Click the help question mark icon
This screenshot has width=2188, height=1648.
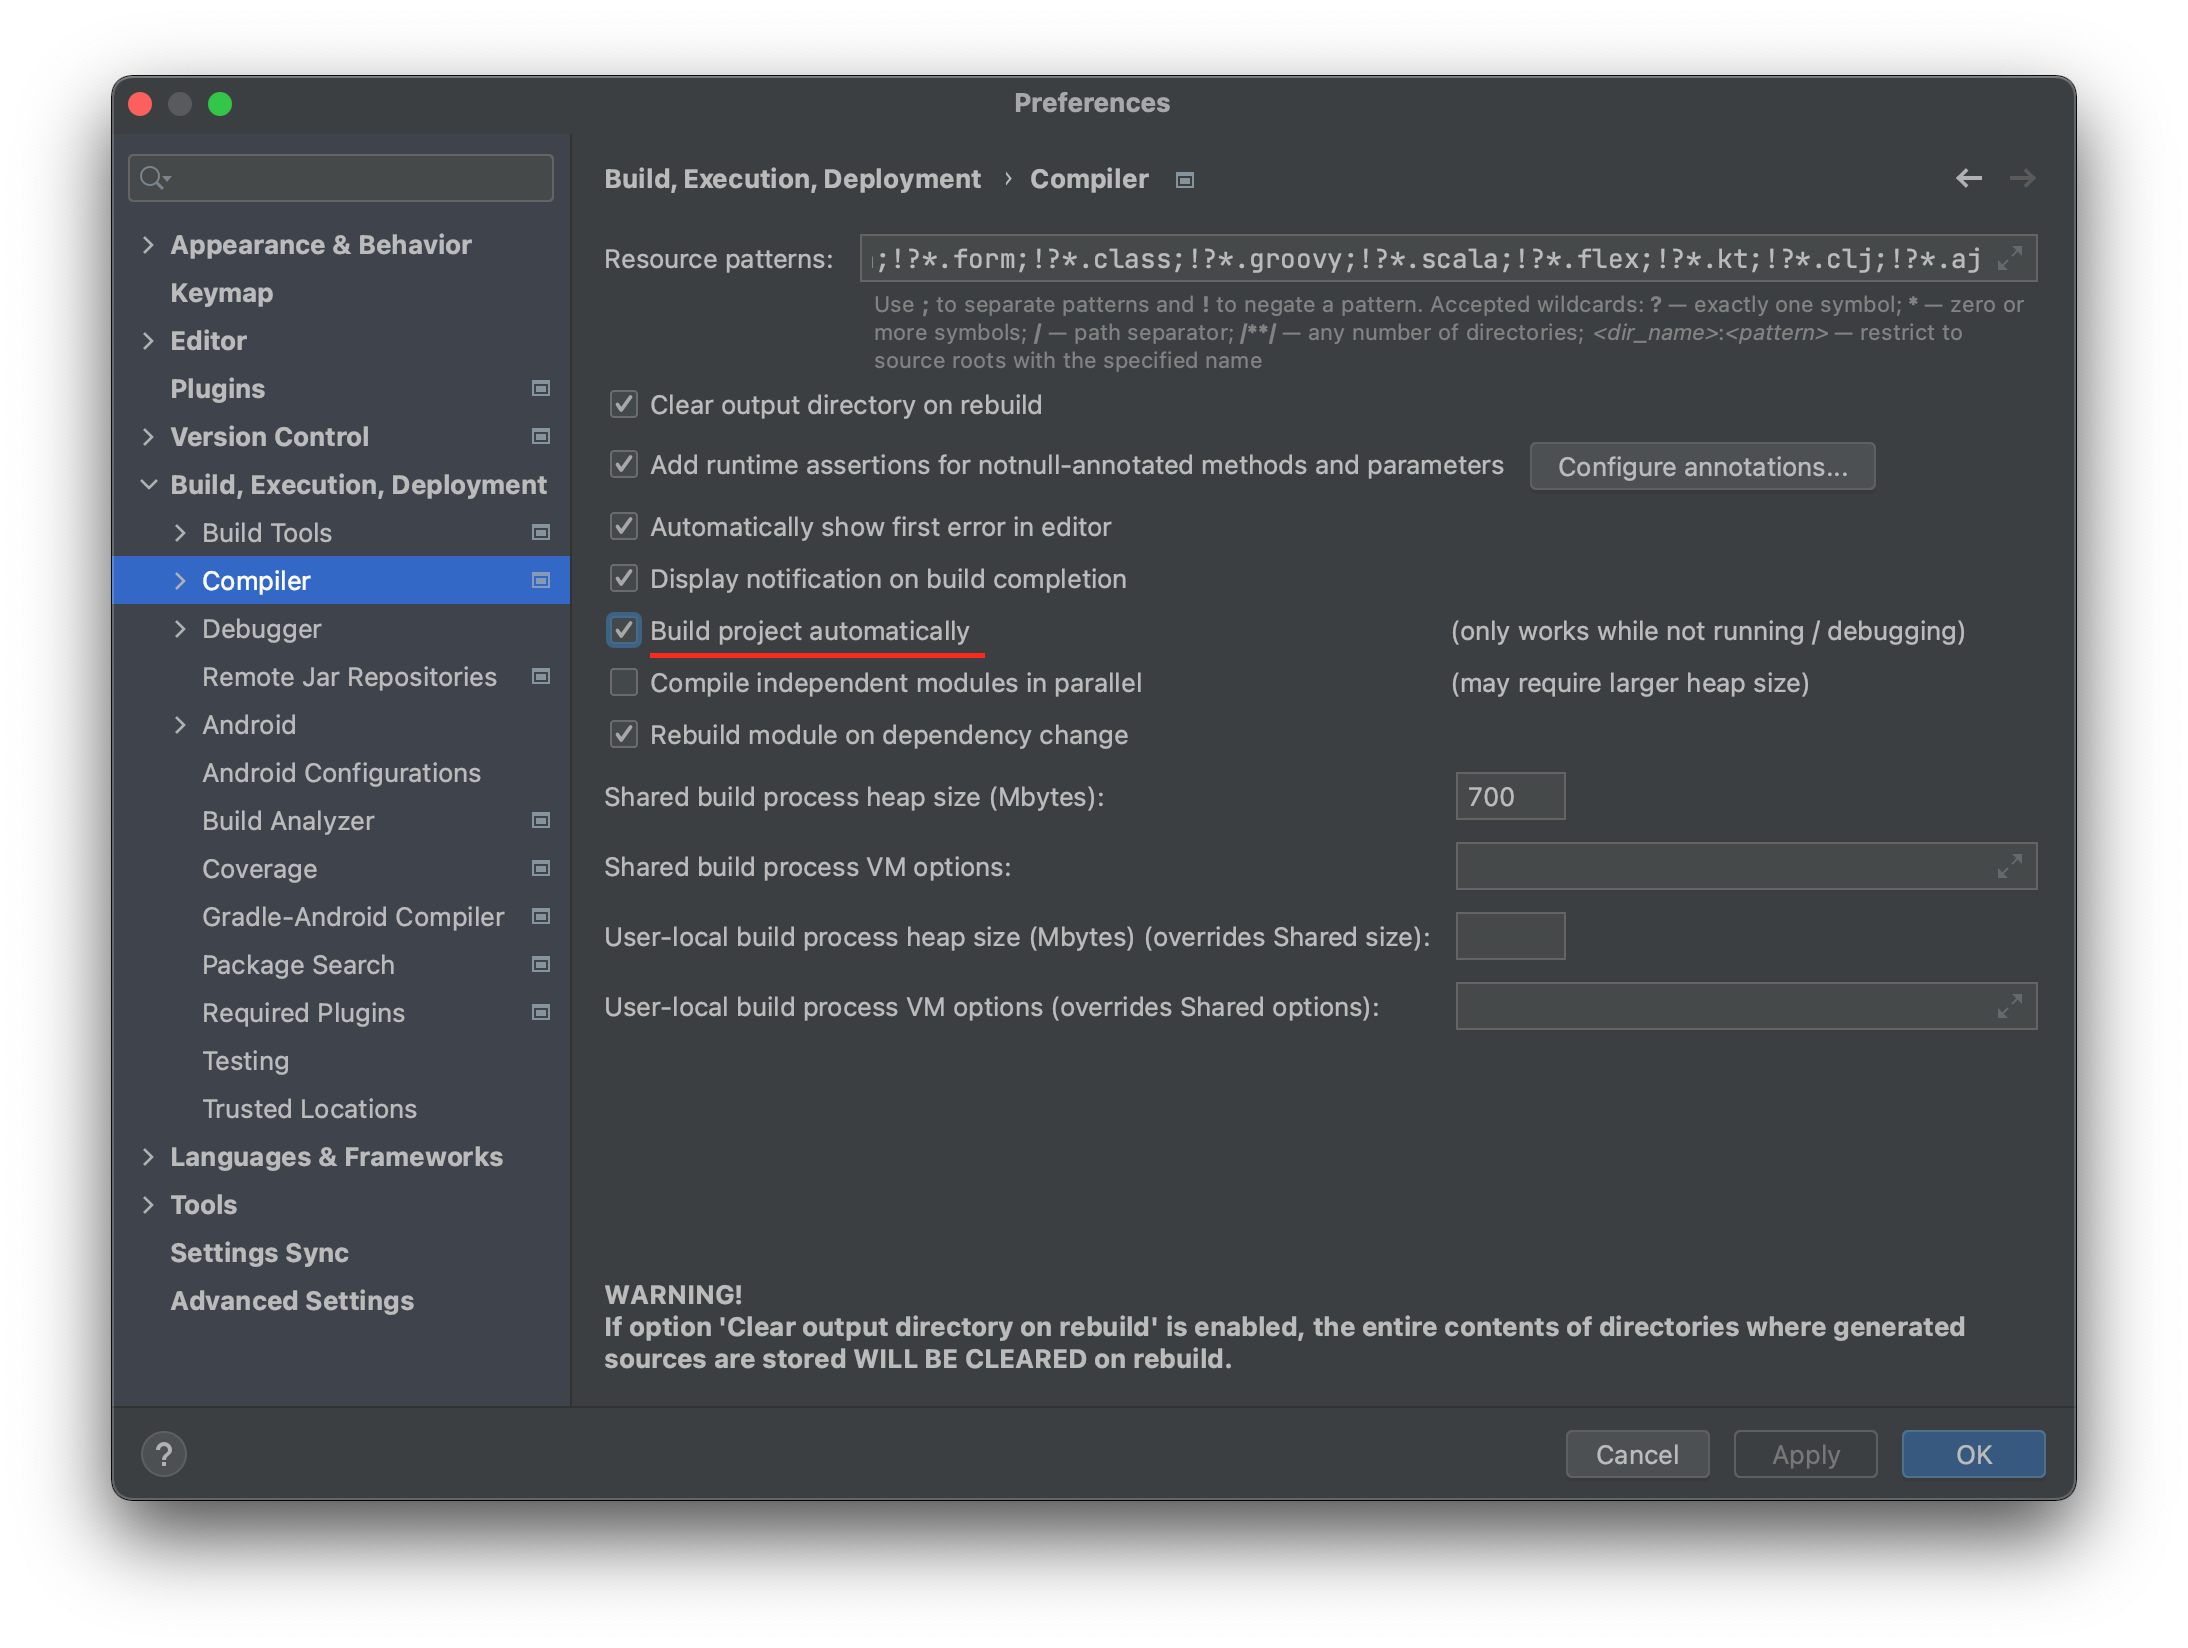(164, 1454)
